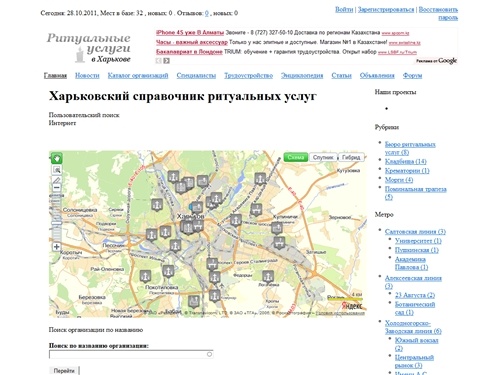Screen dimensions: 500x375
Task: Select the ruler distance tool on map
Action: (x=57, y=180)
